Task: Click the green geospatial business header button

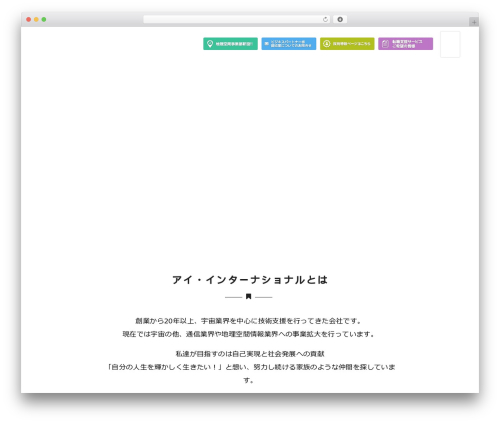Action: tap(230, 44)
